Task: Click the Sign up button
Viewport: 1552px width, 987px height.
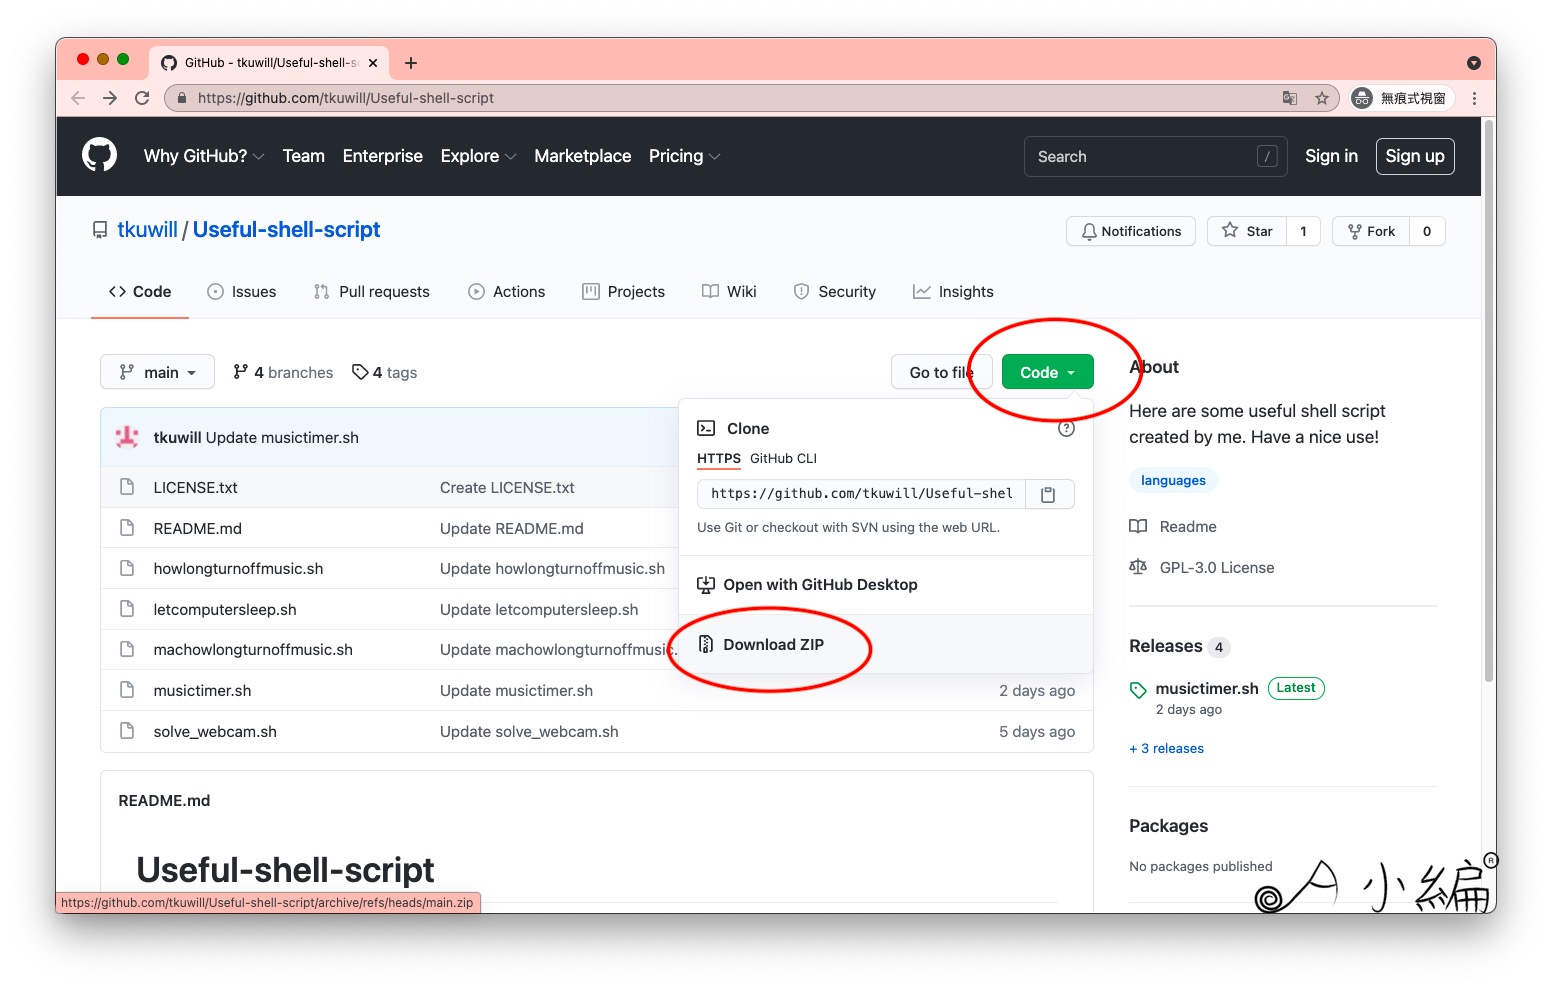Action: point(1415,156)
